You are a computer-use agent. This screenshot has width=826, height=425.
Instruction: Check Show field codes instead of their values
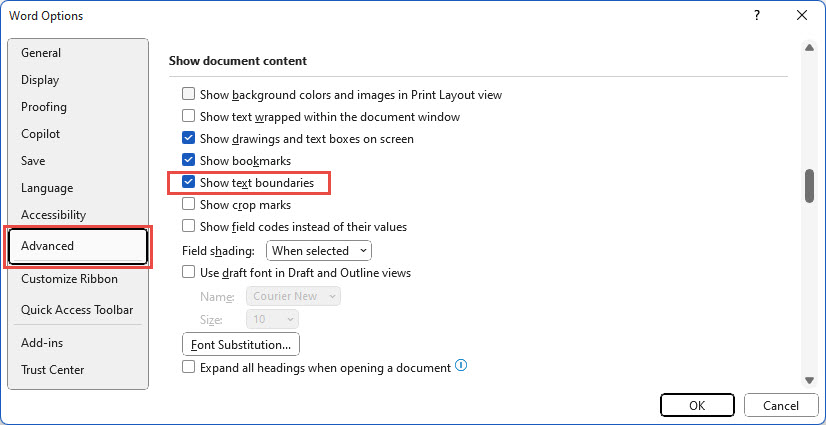188,227
